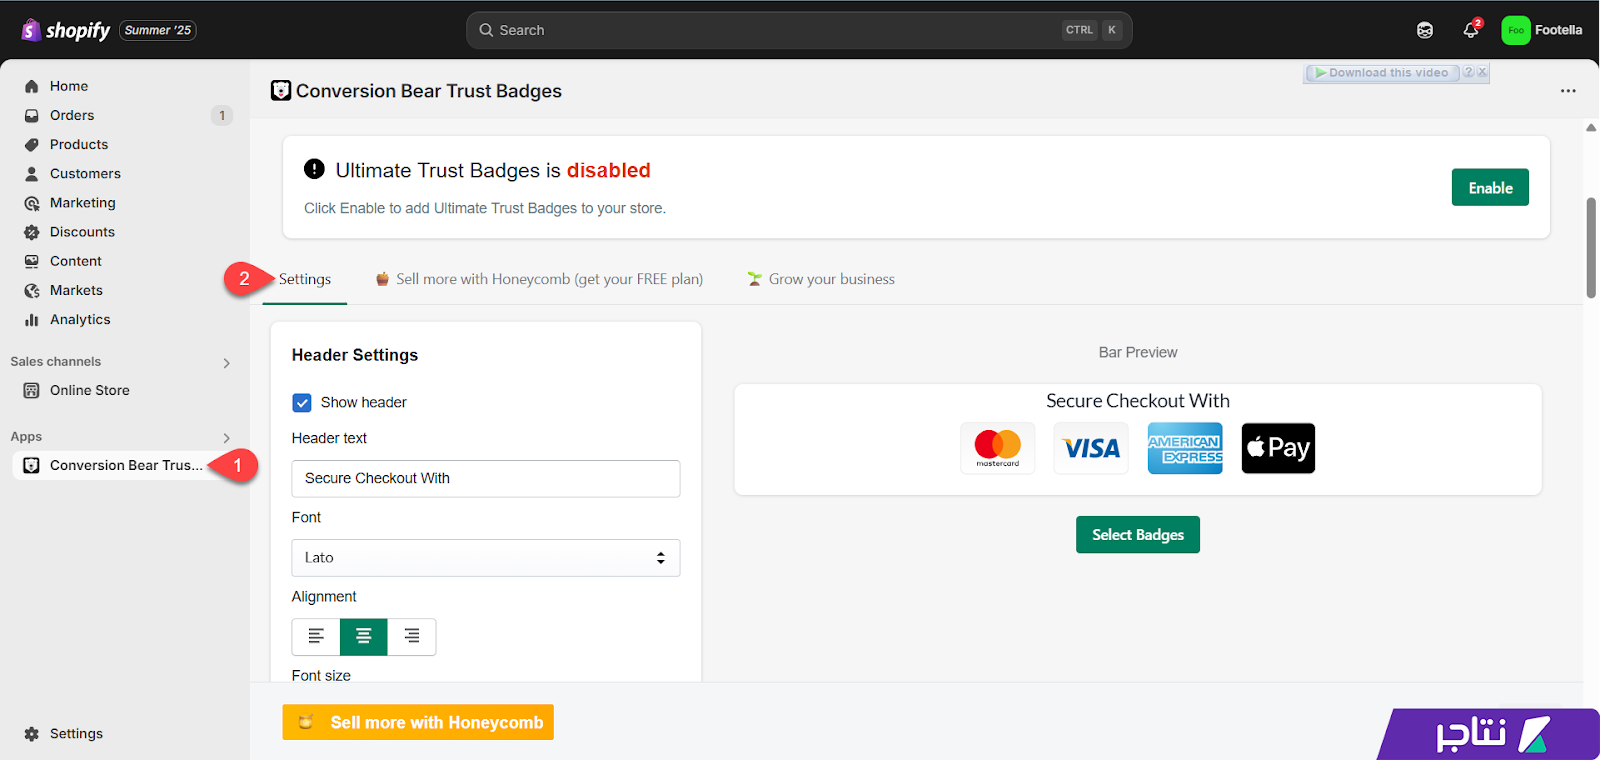Click the Home house icon
The height and width of the screenshot is (760, 1600).
coord(31,86)
